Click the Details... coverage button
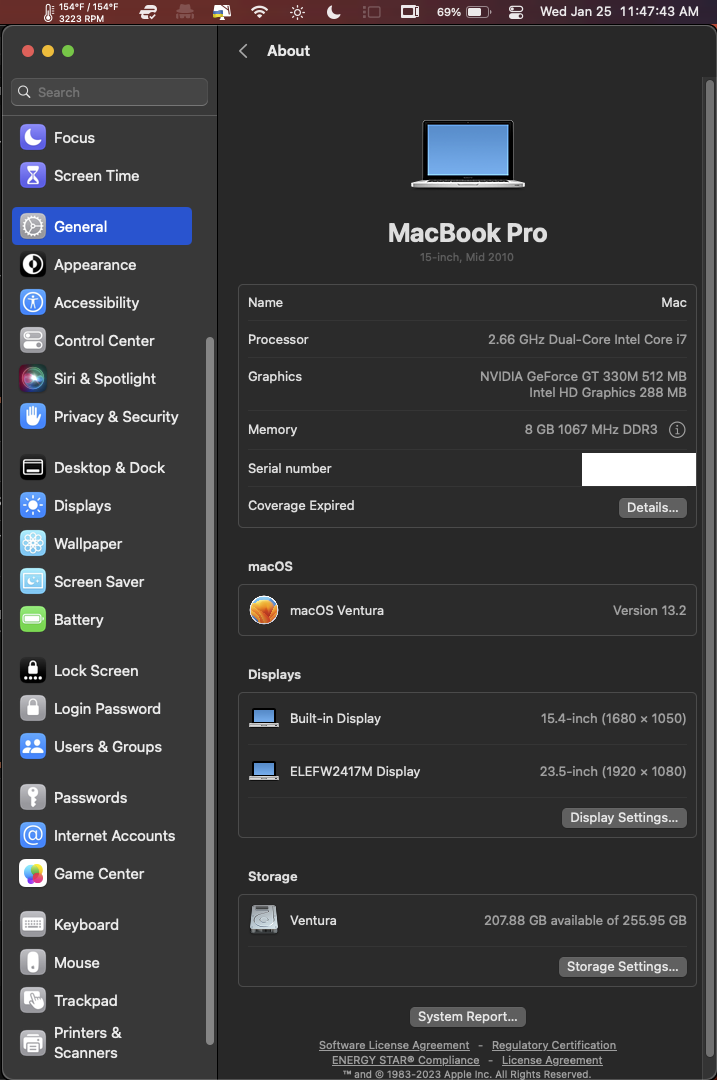Viewport: 717px width, 1080px height. point(652,508)
